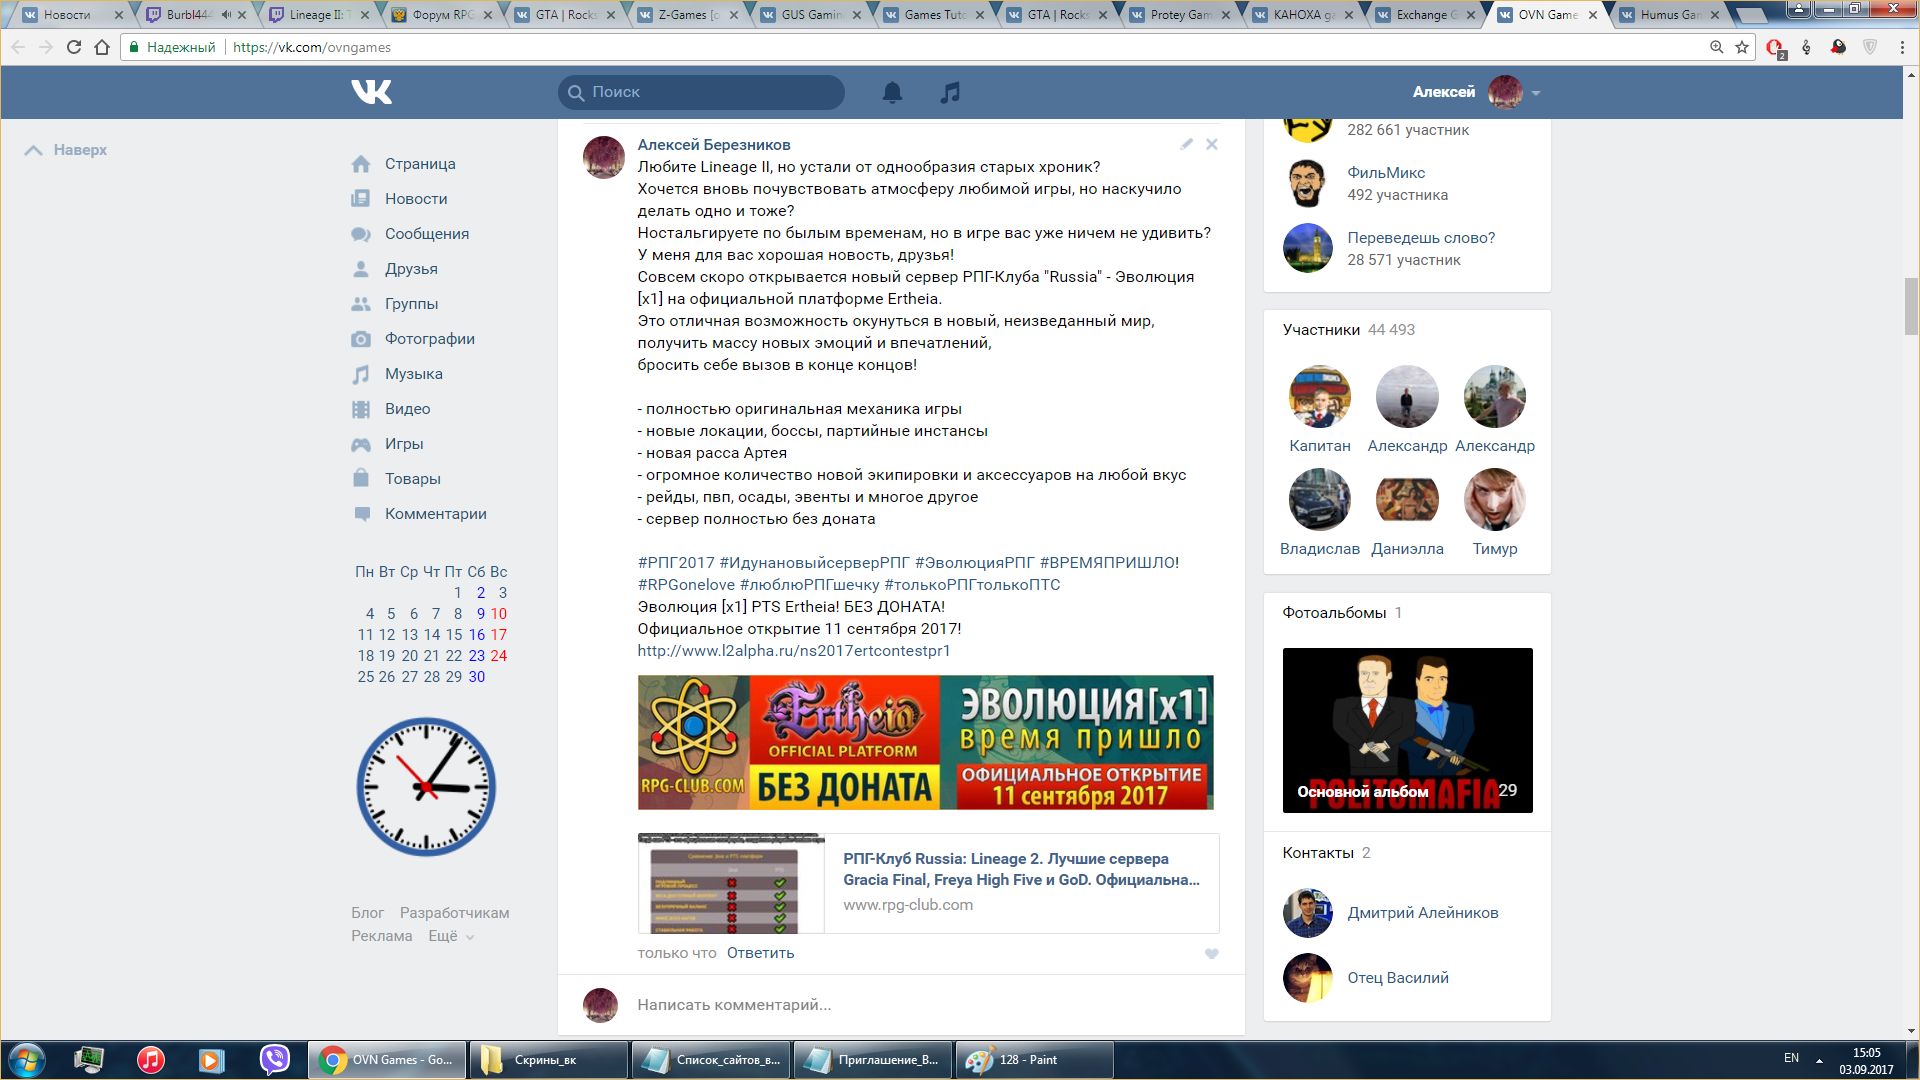The width and height of the screenshot is (1920, 1080).
Task: Like the comment with heart icon
Action: (1211, 954)
